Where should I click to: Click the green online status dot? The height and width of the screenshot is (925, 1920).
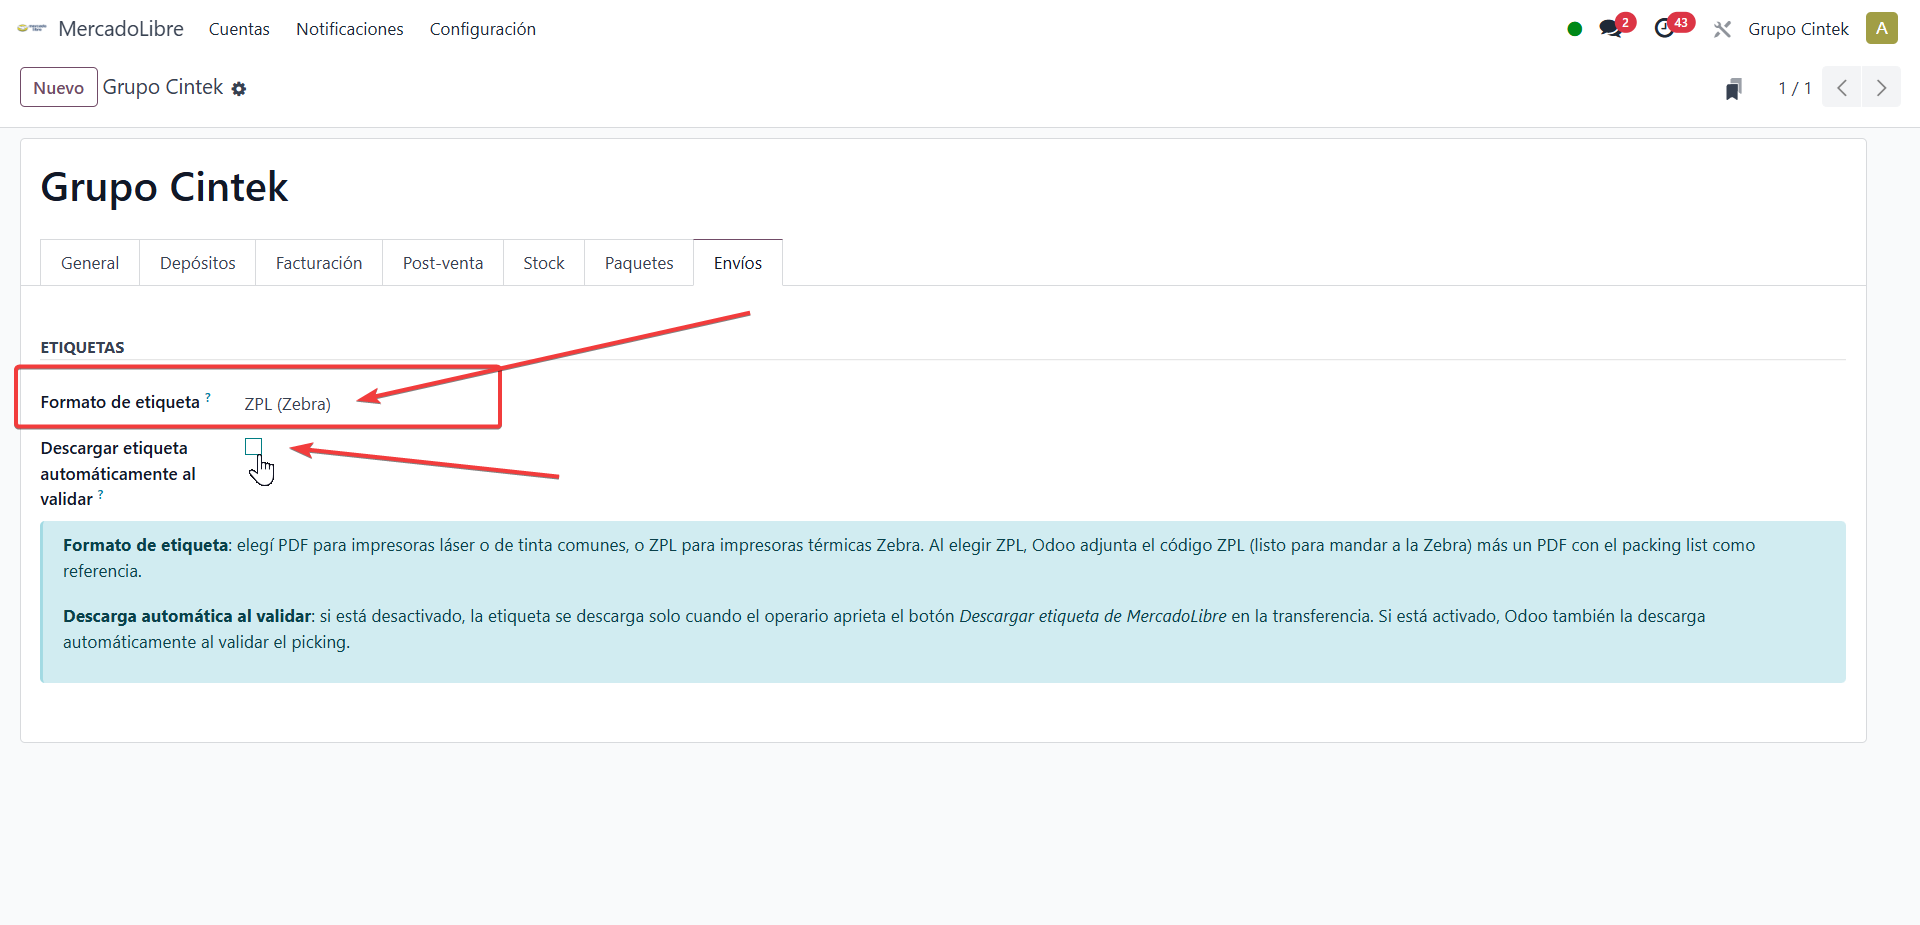point(1575,29)
